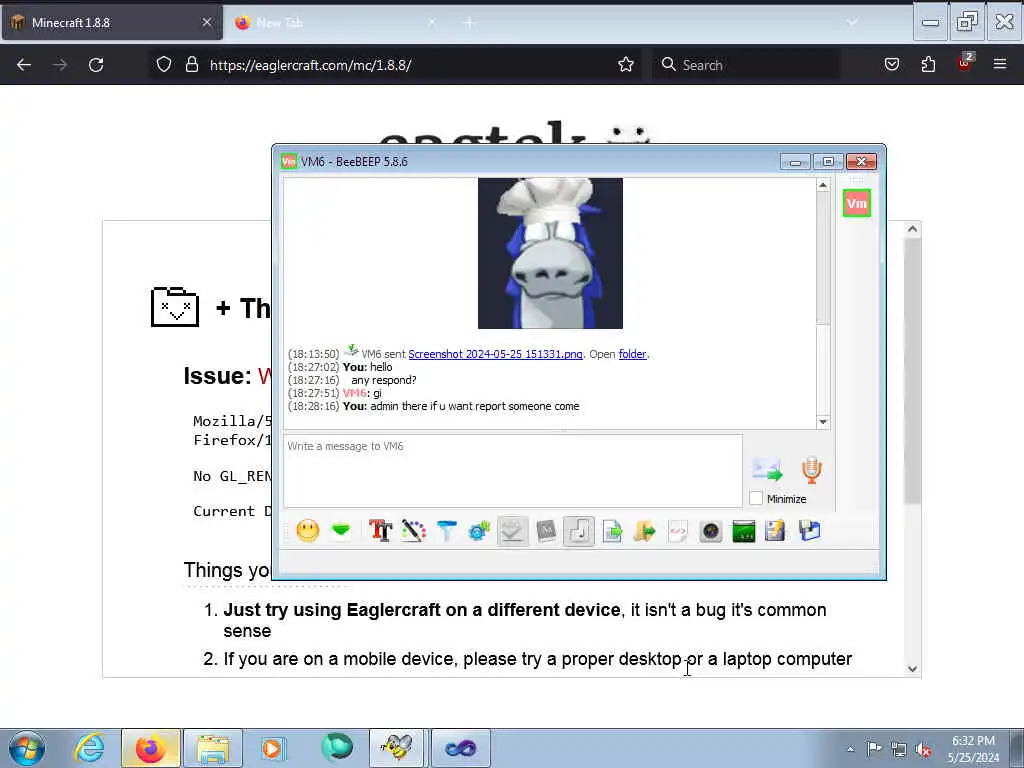1024x768 pixels.
Task: Click the floppy-with-note save chat icon
Action: 775,530
